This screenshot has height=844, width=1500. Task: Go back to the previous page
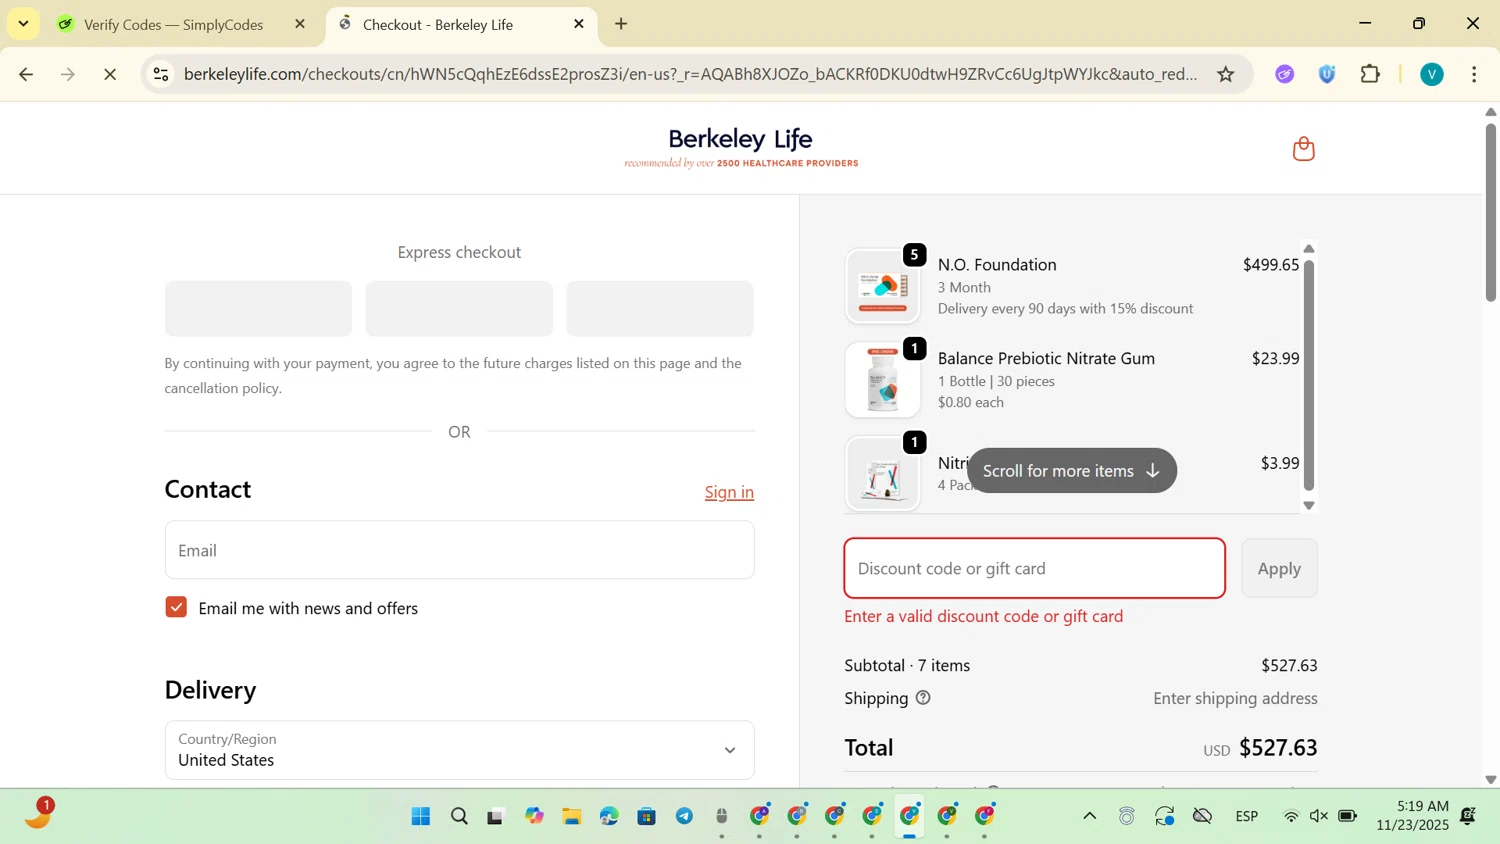tap(26, 74)
